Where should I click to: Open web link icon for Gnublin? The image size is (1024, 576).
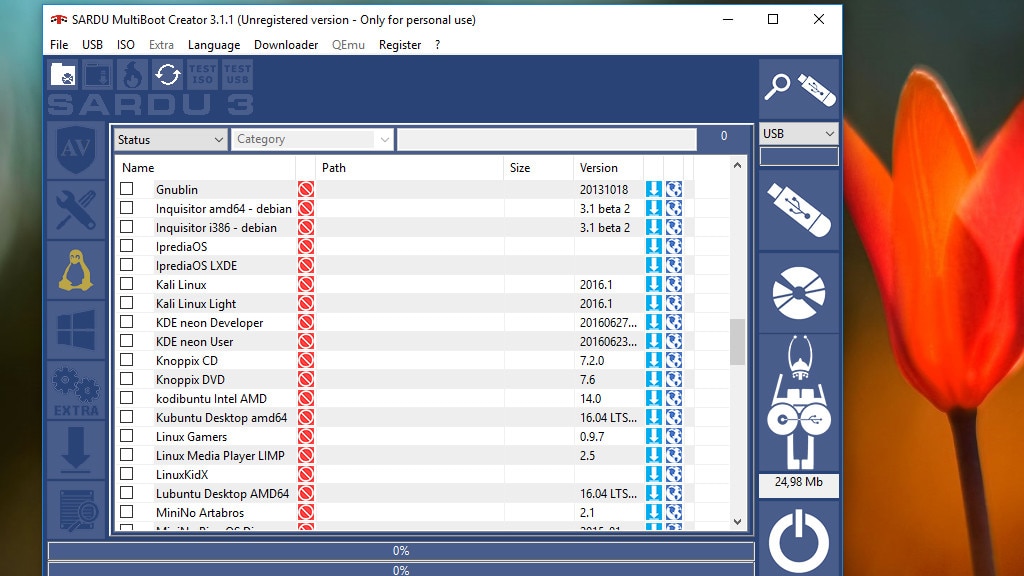[674, 189]
